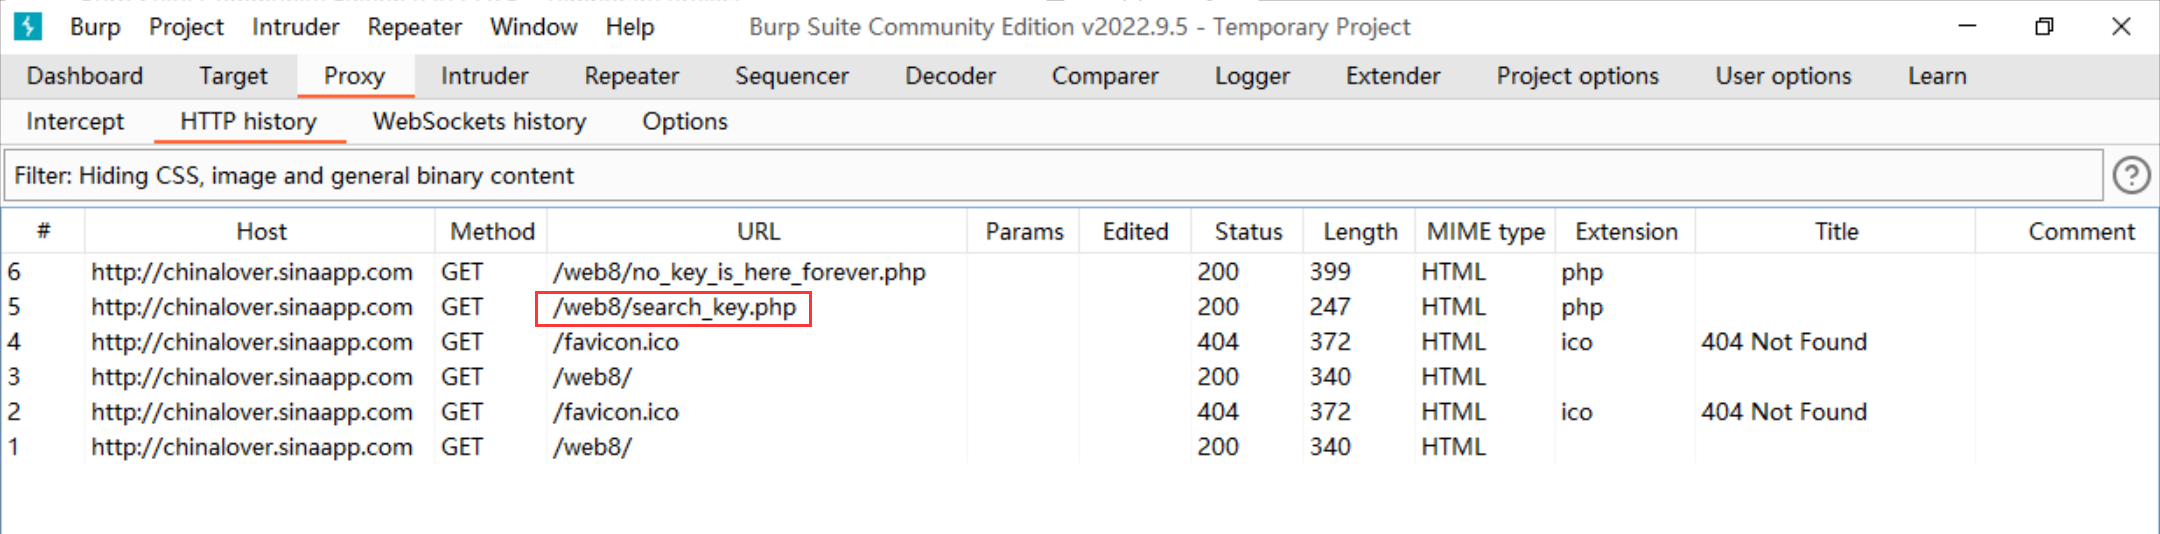Click the 404 status cell in row 2
Image resolution: width=2160 pixels, height=534 pixels.
tap(1218, 412)
